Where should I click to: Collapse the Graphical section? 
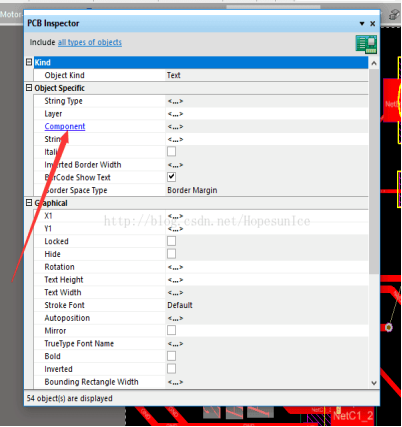[x=29, y=203]
